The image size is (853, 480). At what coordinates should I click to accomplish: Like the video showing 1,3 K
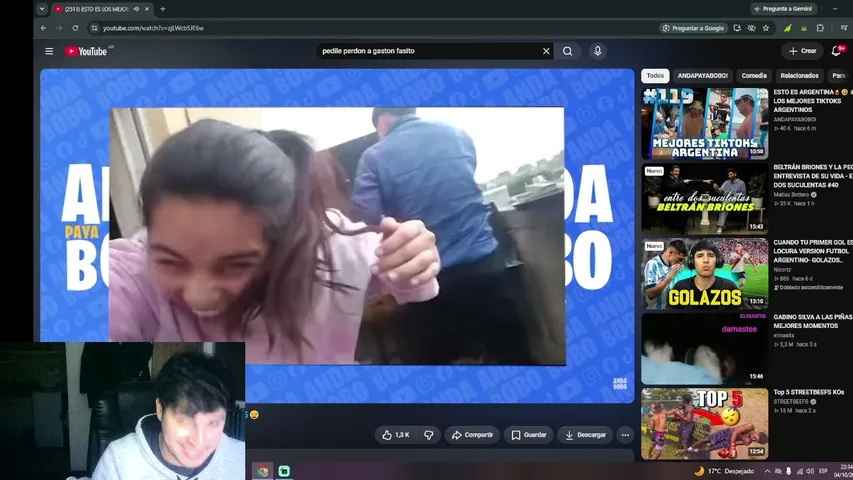click(x=395, y=435)
